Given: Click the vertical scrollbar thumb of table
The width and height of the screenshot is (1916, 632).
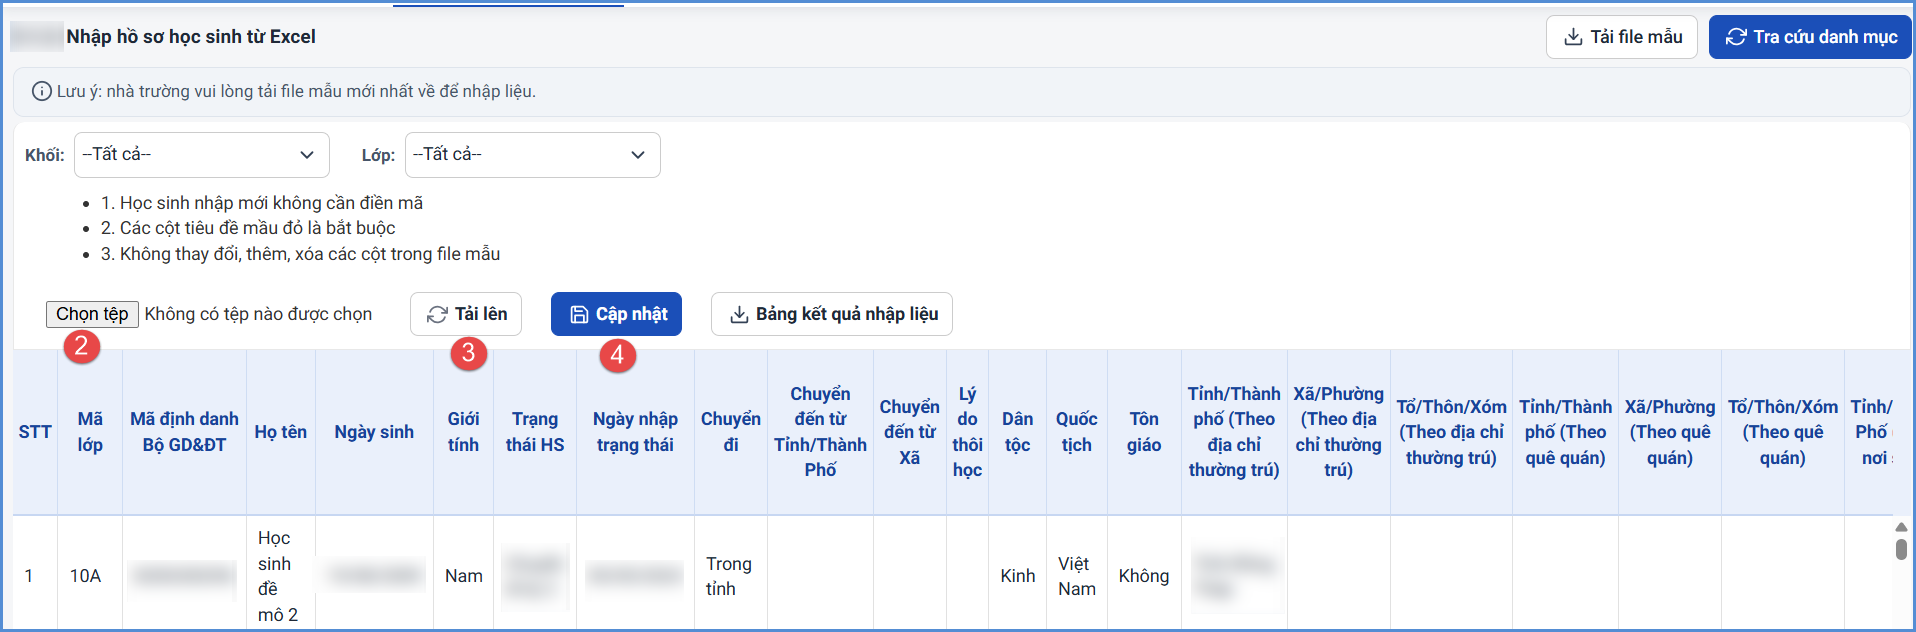Looking at the screenshot, I should tap(1901, 549).
